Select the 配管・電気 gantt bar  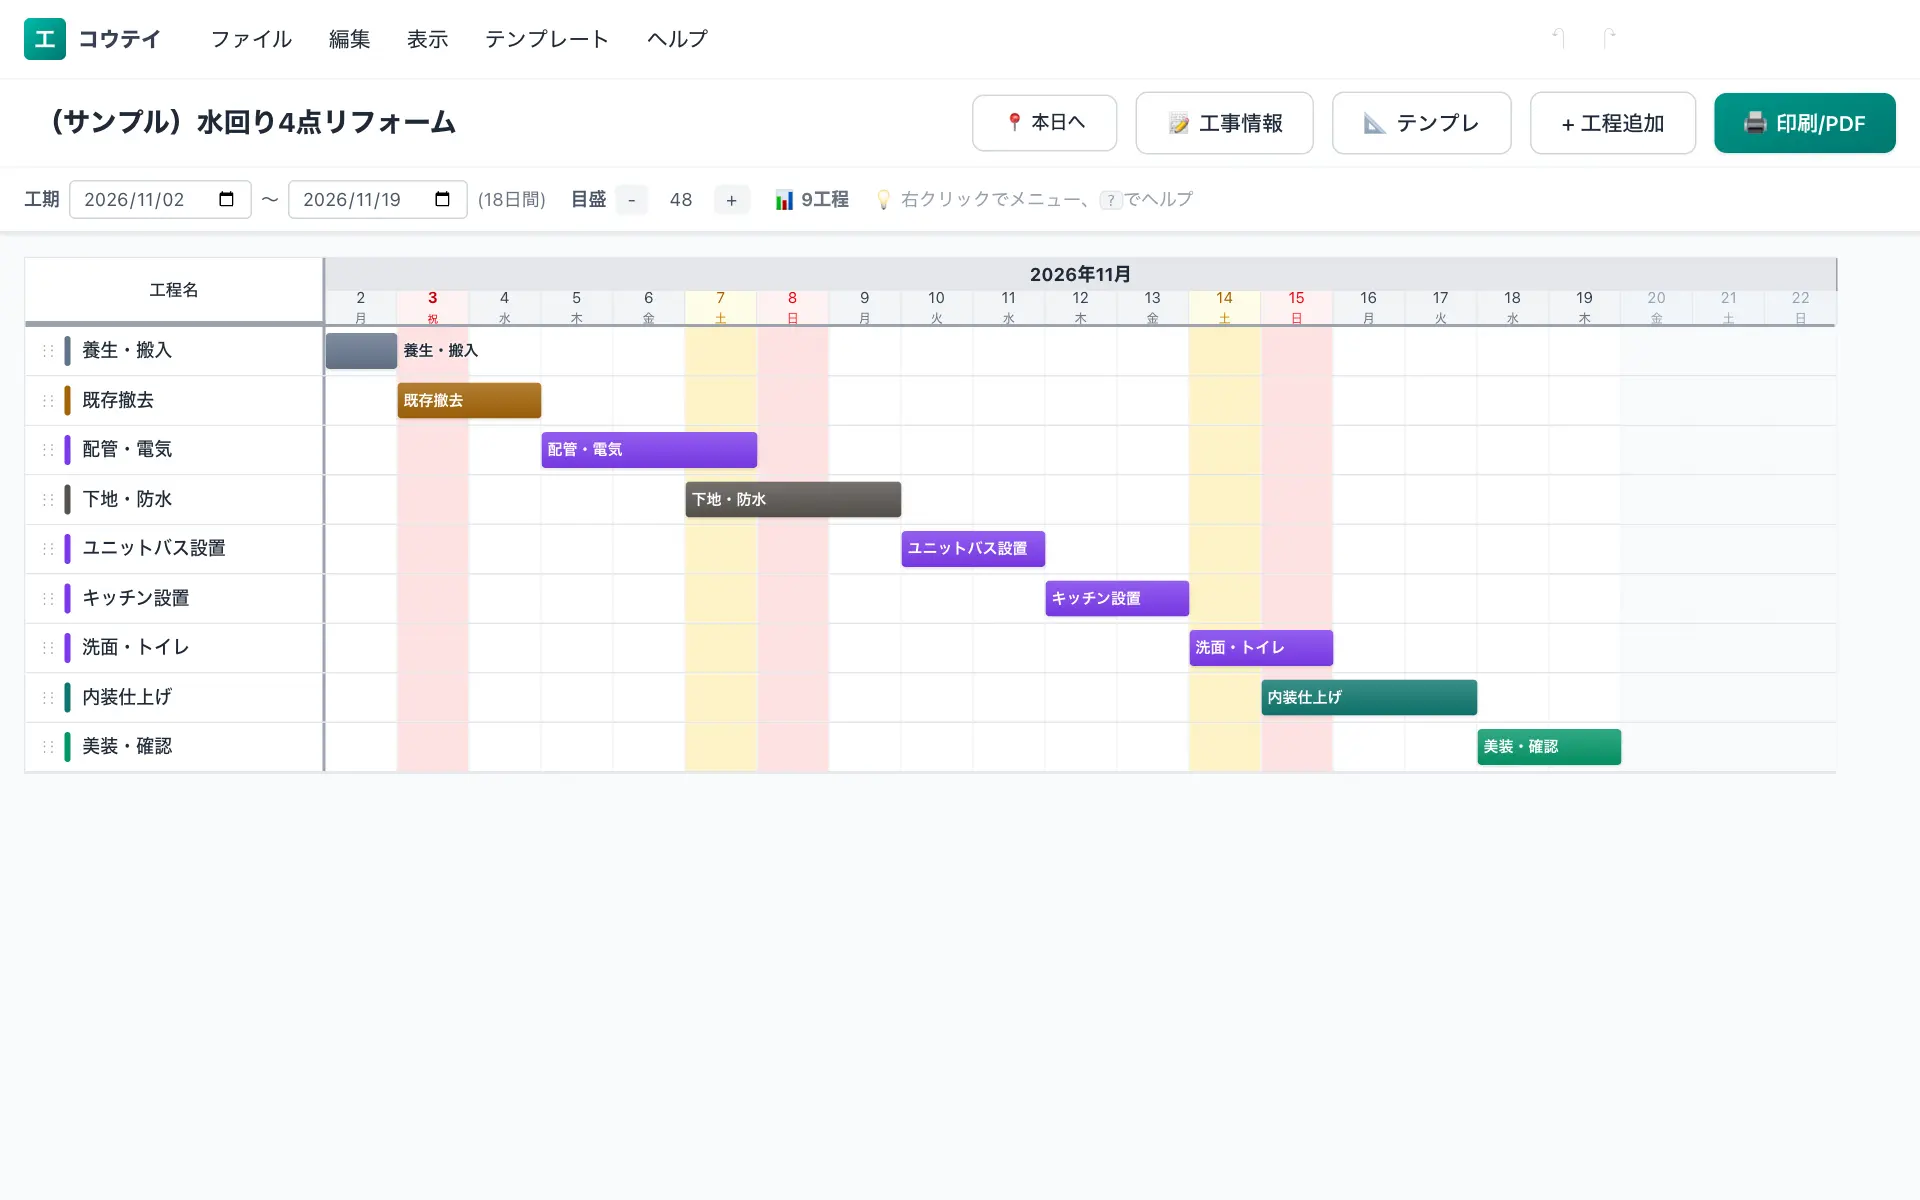[649, 450]
